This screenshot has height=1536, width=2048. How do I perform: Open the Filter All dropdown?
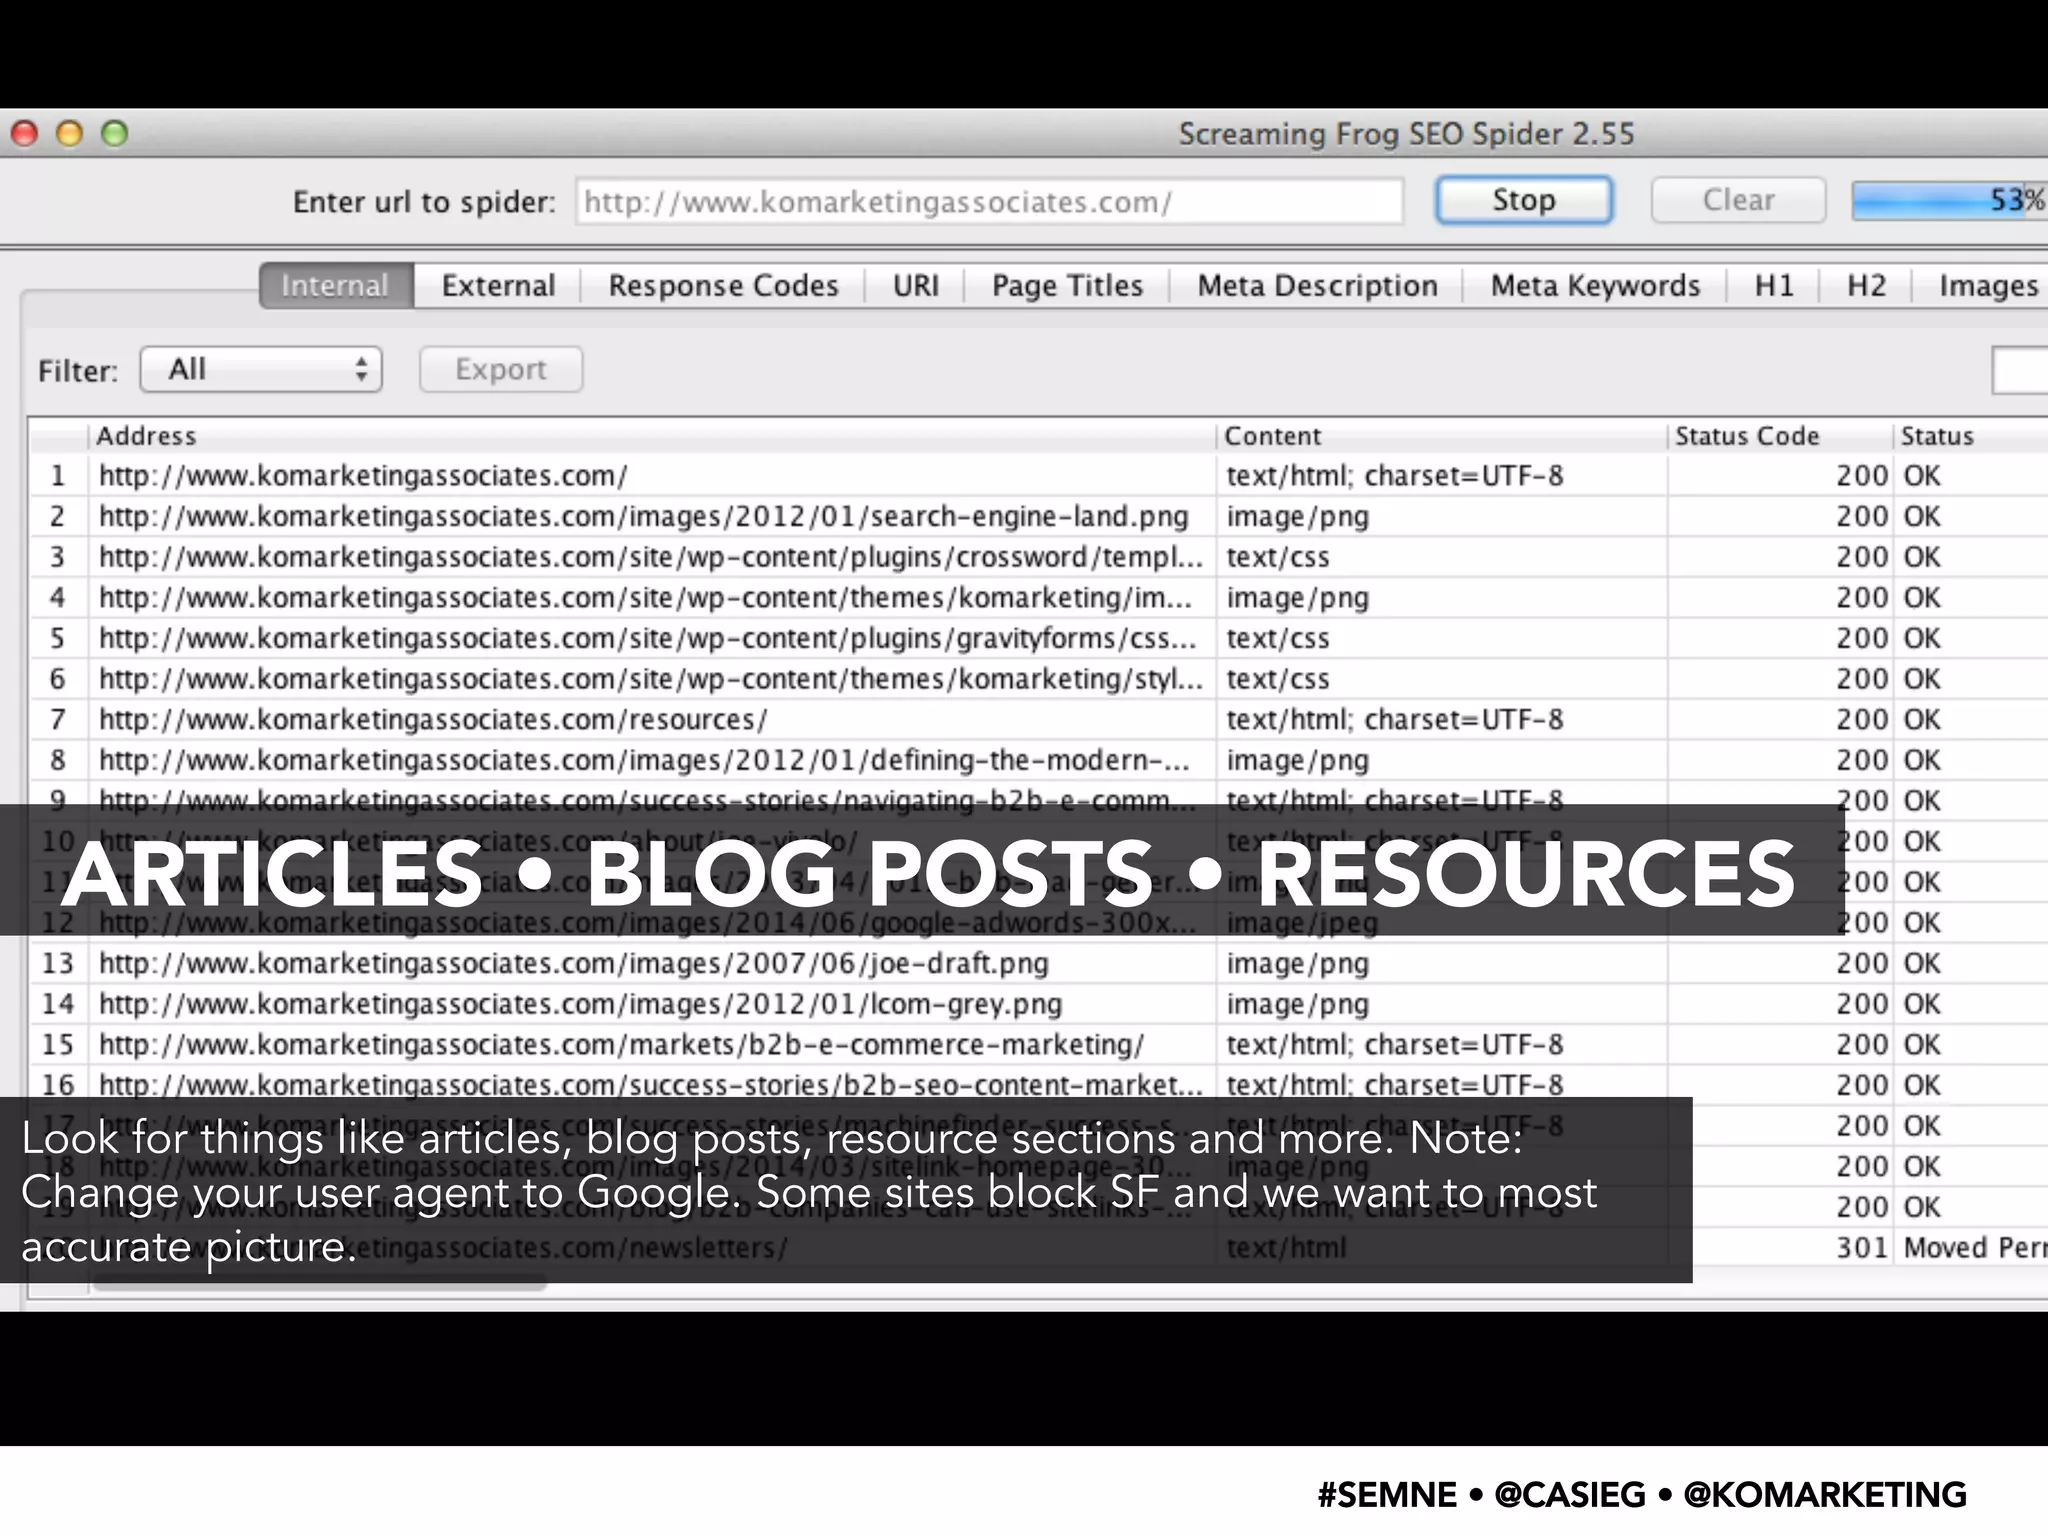[262, 369]
